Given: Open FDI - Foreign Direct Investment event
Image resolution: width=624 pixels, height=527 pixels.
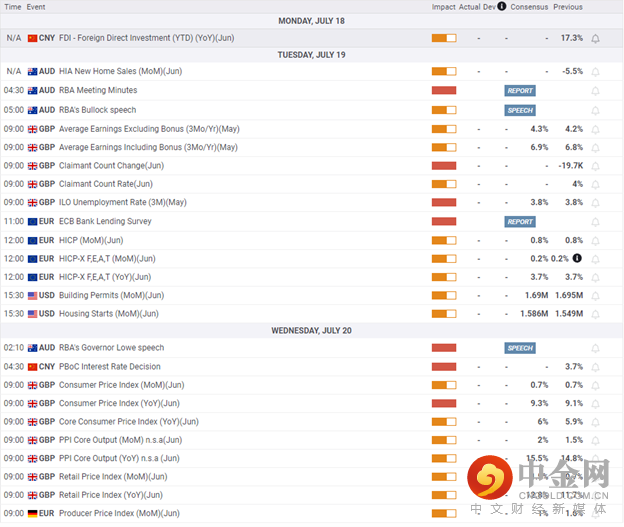Looking at the screenshot, I should pos(146,38).
